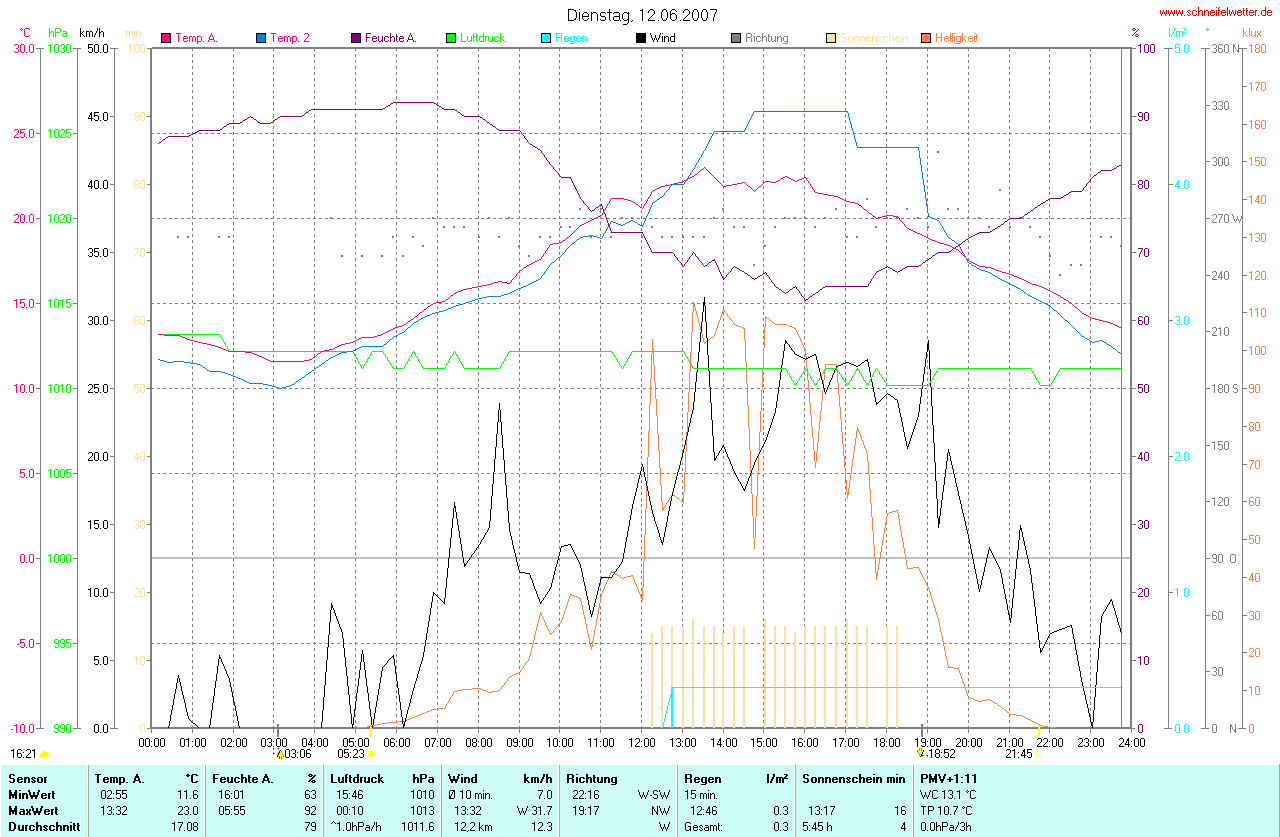Click the Wind table column header
Viewport: 1280px width, 837px height.
point(463,778)
